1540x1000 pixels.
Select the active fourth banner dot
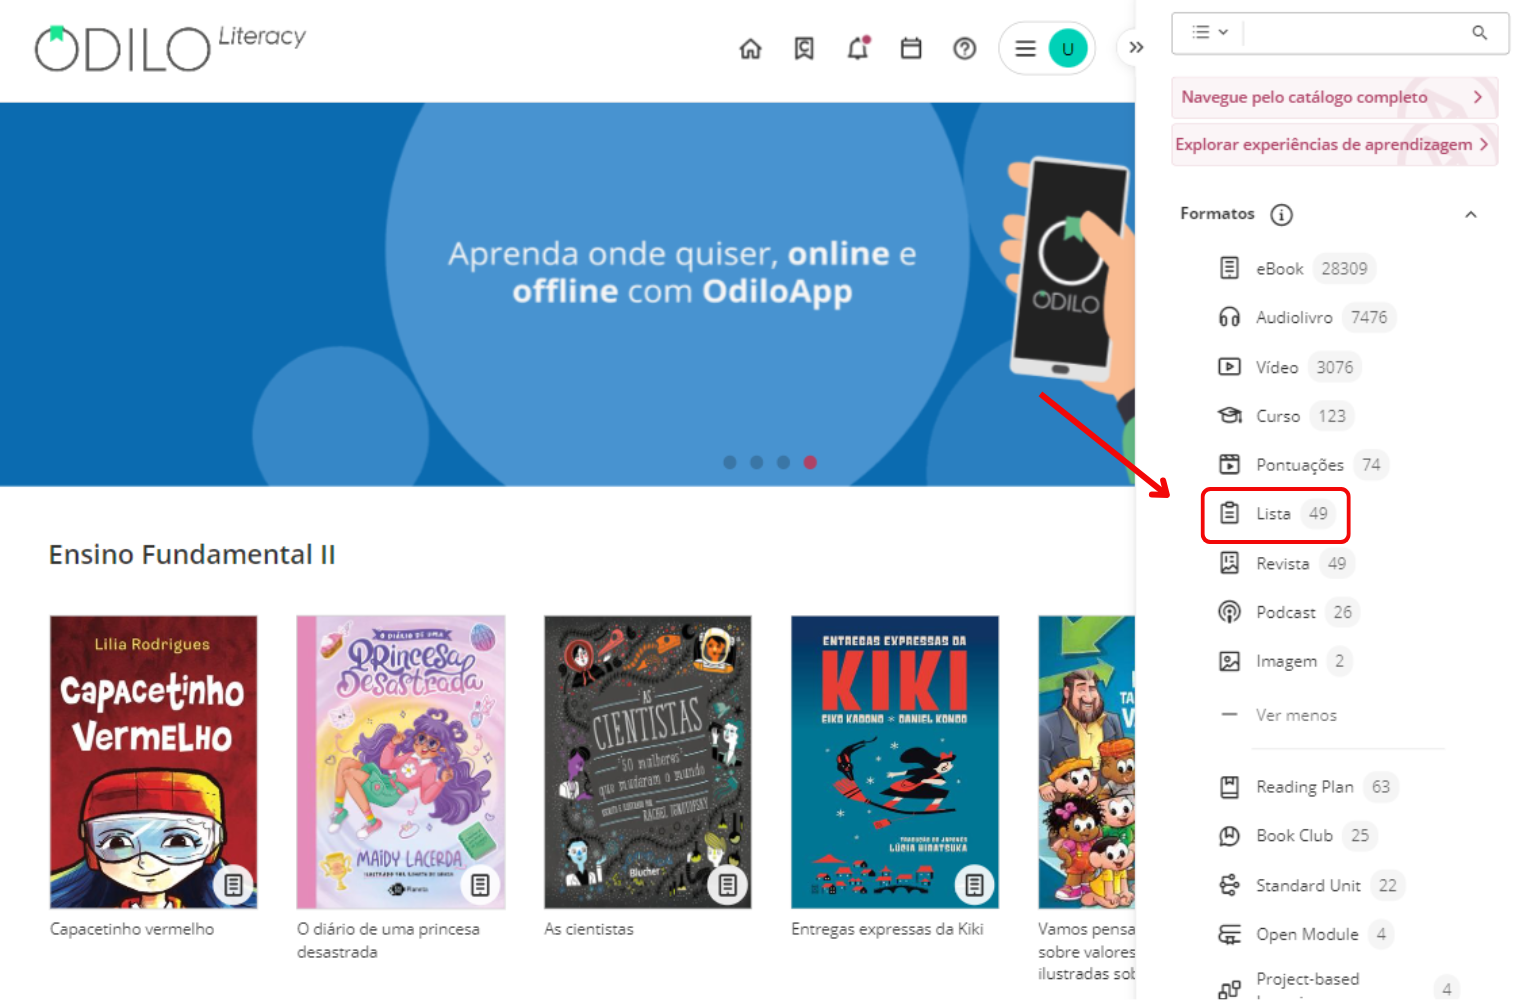[x=811, y=462]
